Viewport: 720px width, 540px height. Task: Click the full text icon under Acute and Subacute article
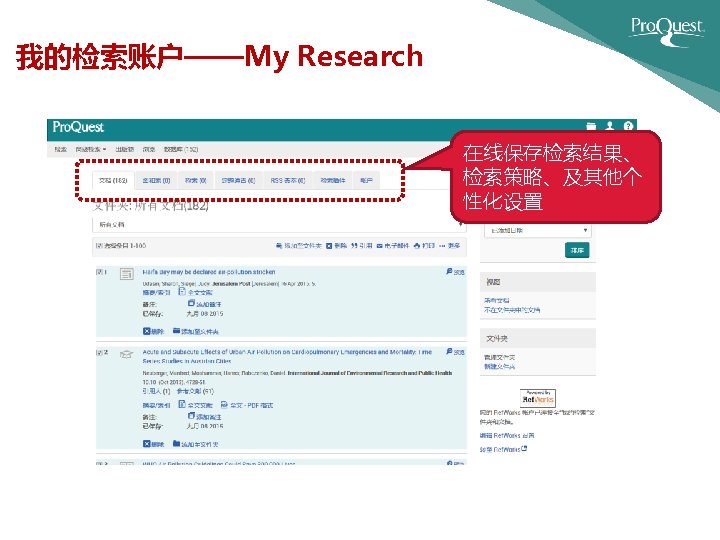pyautogui.click(x=182, y=404)
